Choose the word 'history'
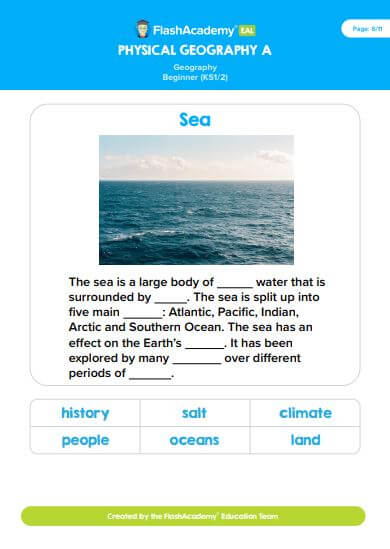The width and height of the screenshot is (390, 549). pos(85,413)
